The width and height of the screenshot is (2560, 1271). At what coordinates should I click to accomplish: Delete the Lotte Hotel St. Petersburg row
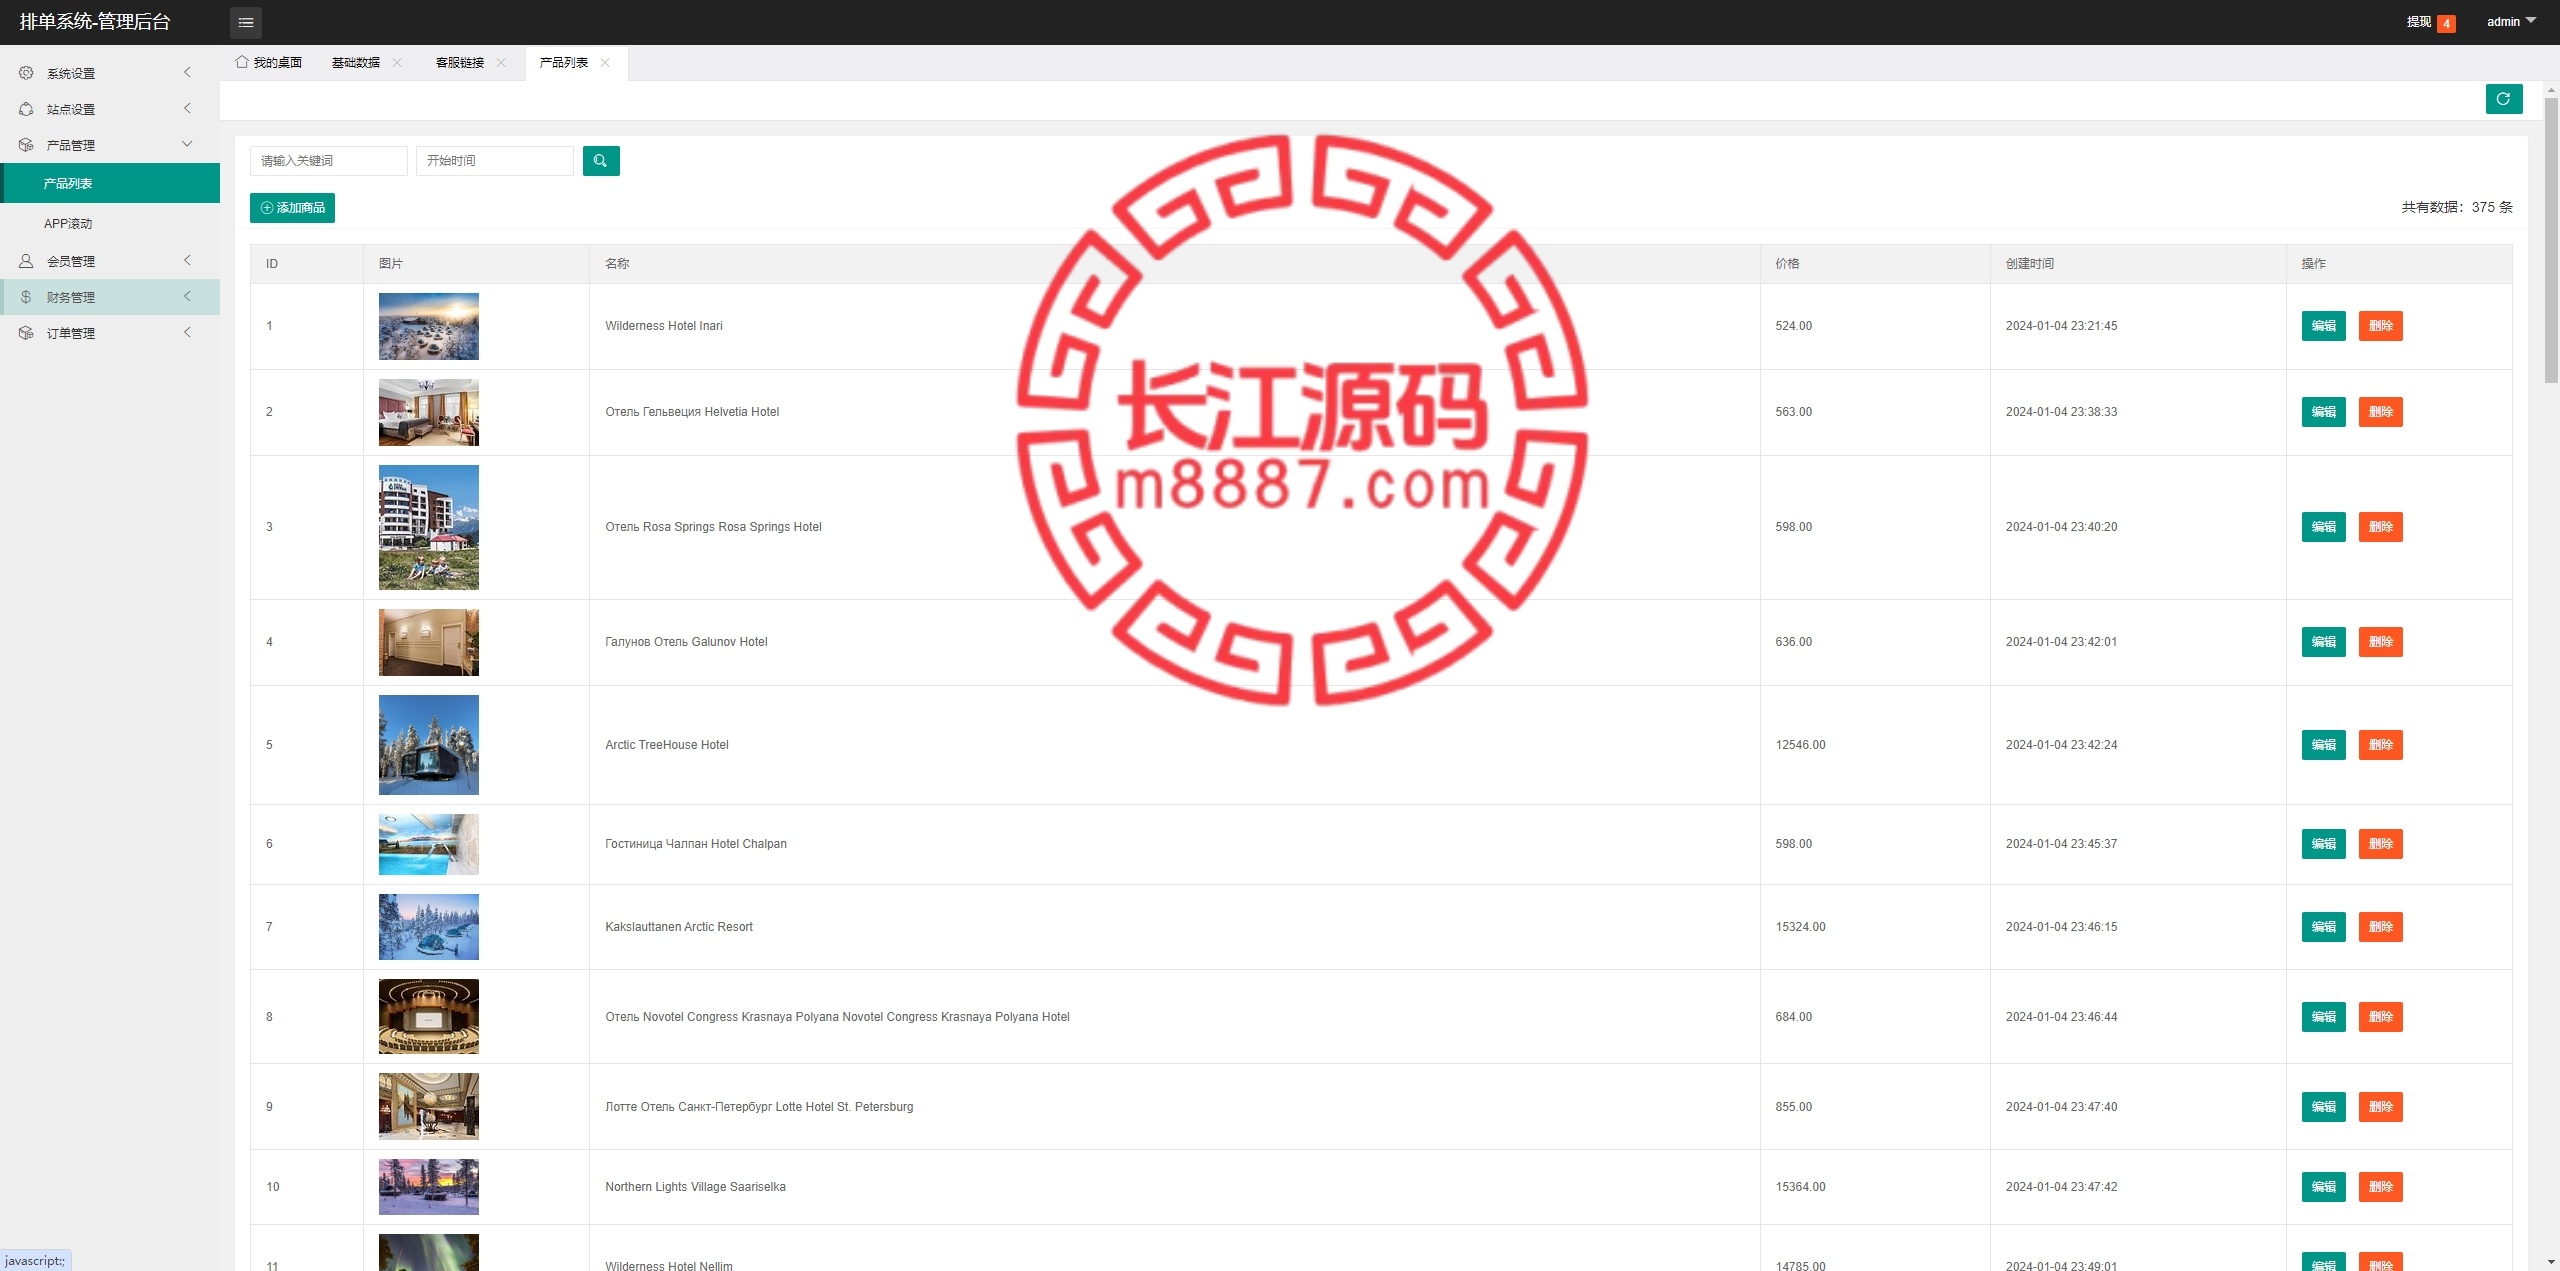coord(2380,1107)
